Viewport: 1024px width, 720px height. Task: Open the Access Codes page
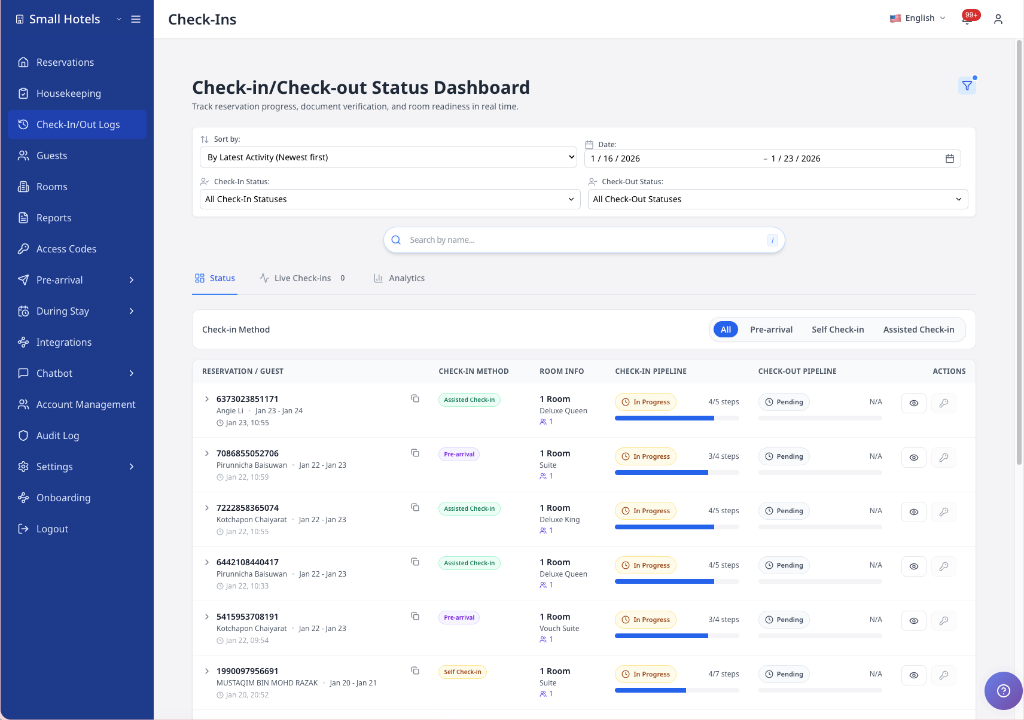[63, 248]
